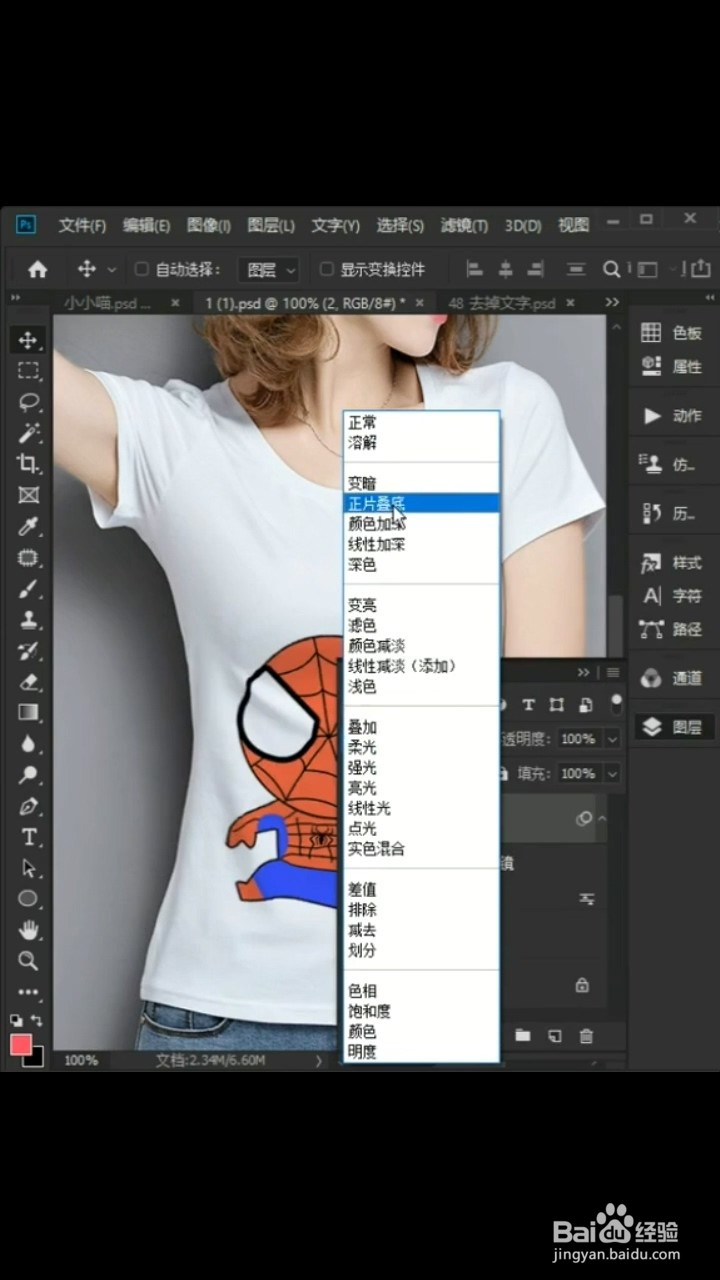This screenshot has width=720, height=1280.
Task: Create a new group folder in the layers panel
Action: (523, 1036)
